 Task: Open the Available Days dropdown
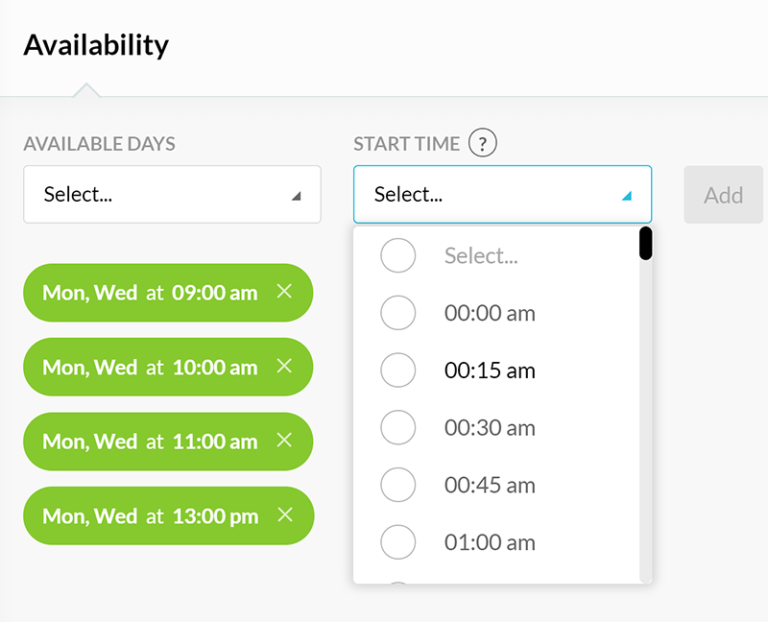tap(172, 194)
